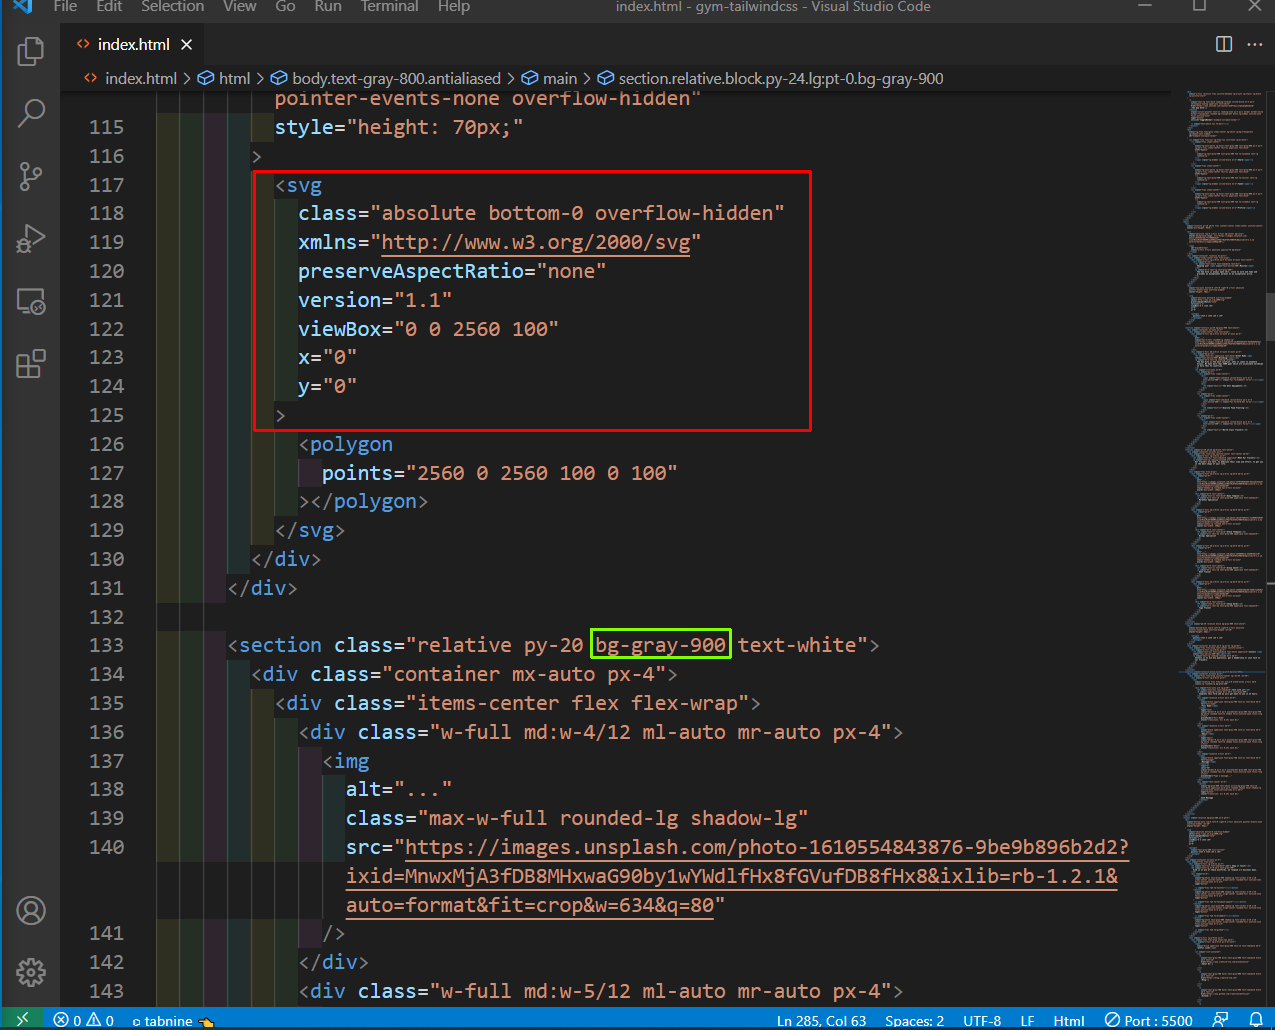
Task: Open the Selection menu
Action: pos(172,6)
